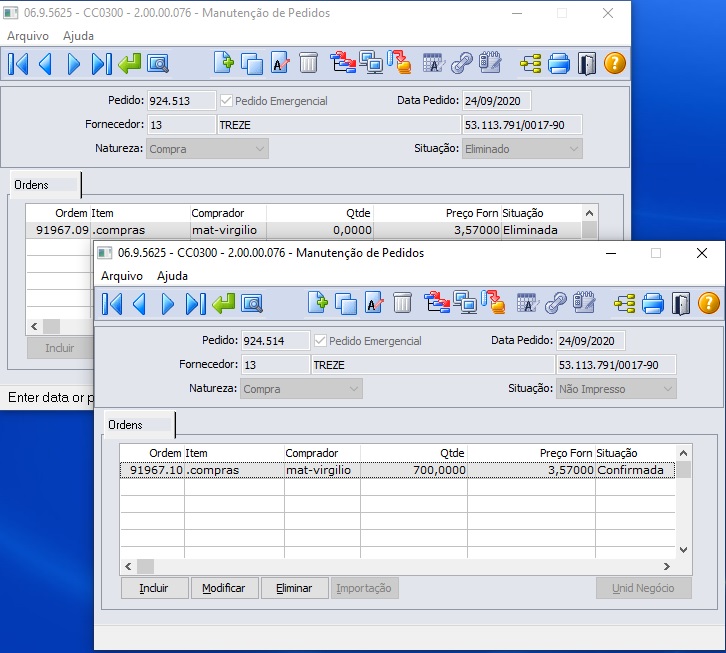Screen dimensions: 726x653
Task: Click Fornecedor code field in front window
Action: (275, 365)
